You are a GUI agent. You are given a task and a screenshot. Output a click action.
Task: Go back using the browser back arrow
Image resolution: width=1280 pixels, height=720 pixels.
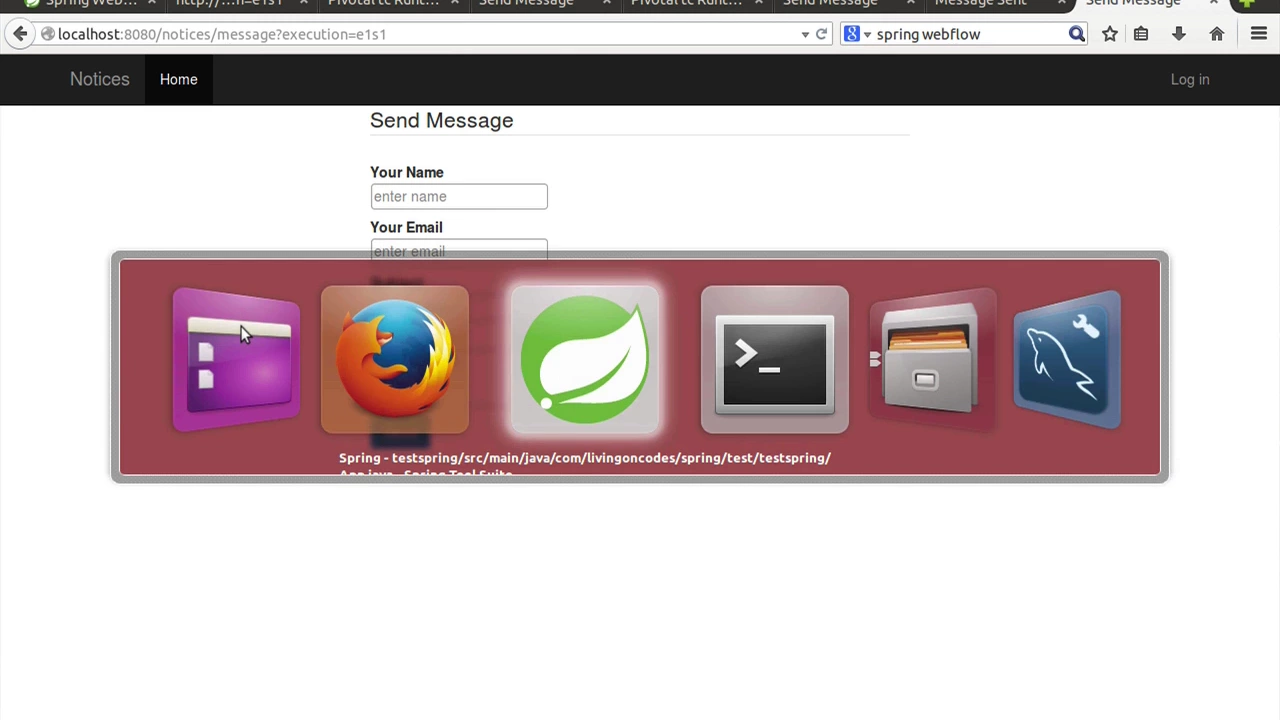point(20,34)
